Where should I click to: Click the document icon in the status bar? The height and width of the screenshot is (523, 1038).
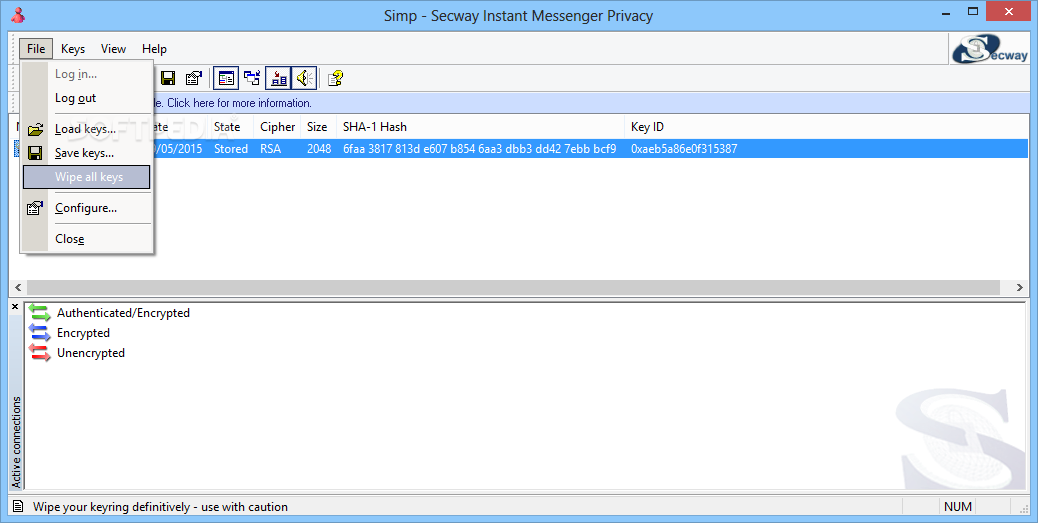click(19, 506)
